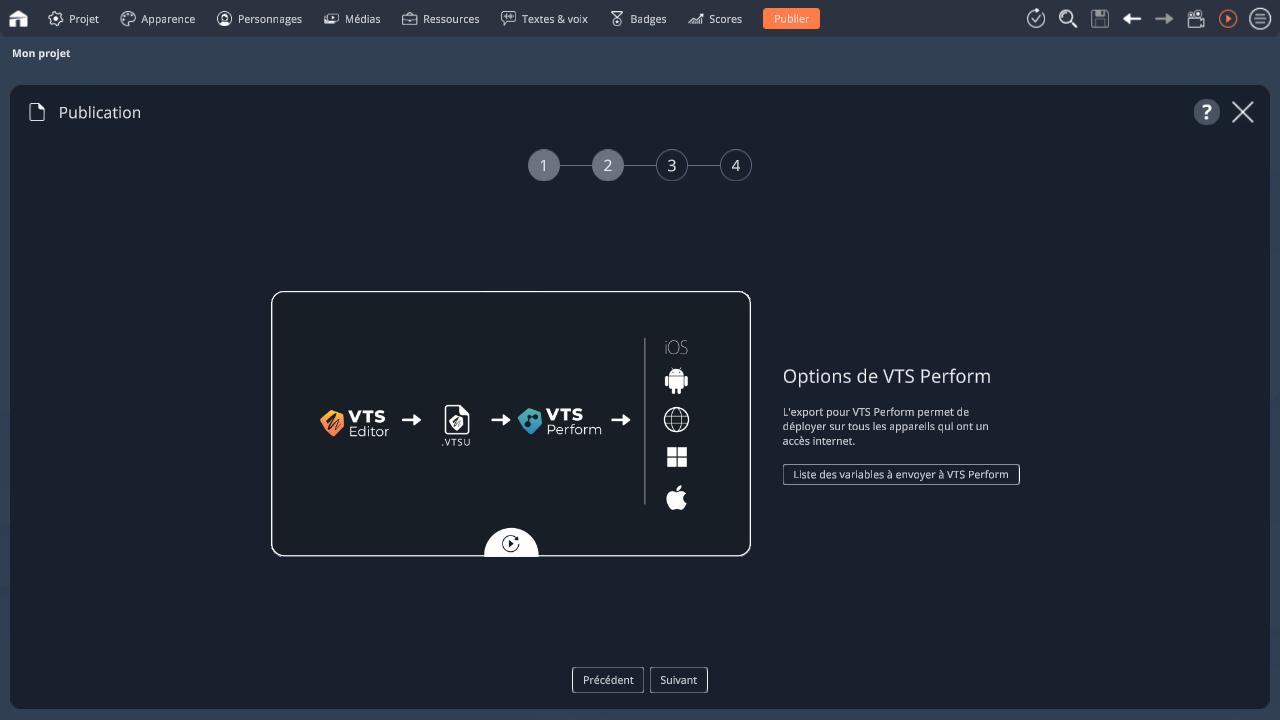Click the VTS Perform logo in diagram
The width and height of the screenshot is (1280, 720).
tap(560, 421)
